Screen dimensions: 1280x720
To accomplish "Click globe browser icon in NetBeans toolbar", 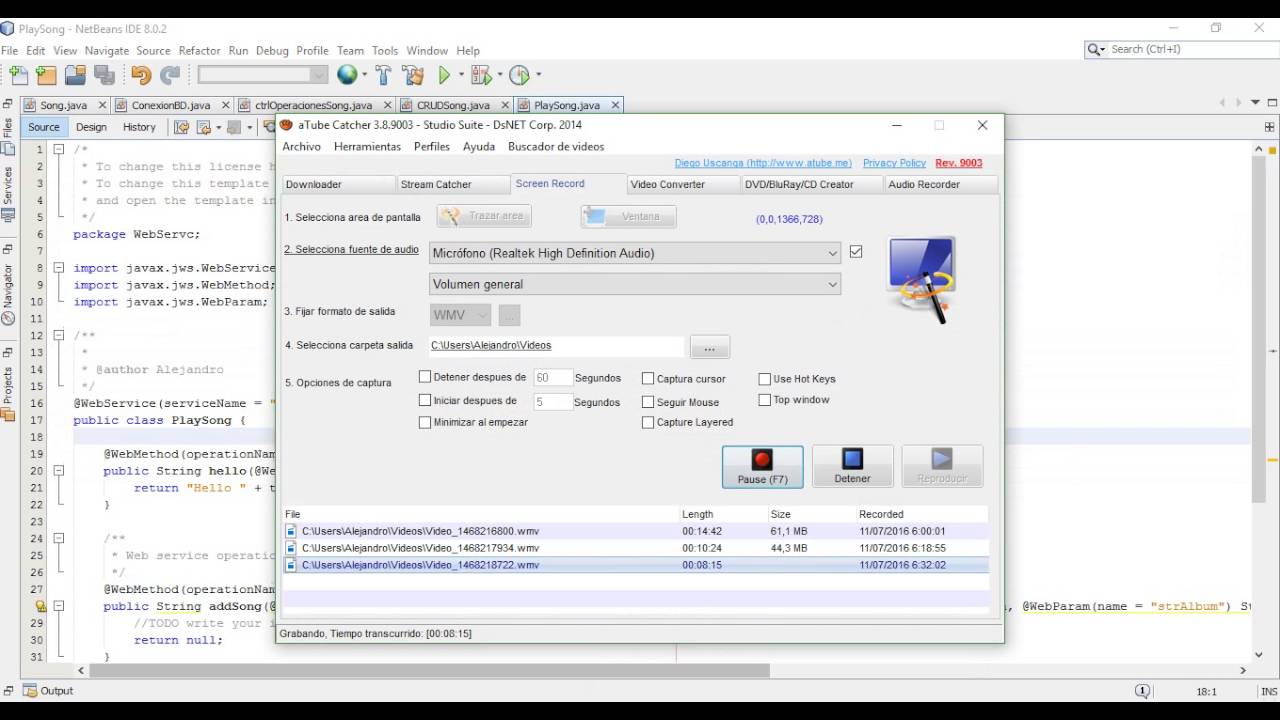I will pos(347,75).
